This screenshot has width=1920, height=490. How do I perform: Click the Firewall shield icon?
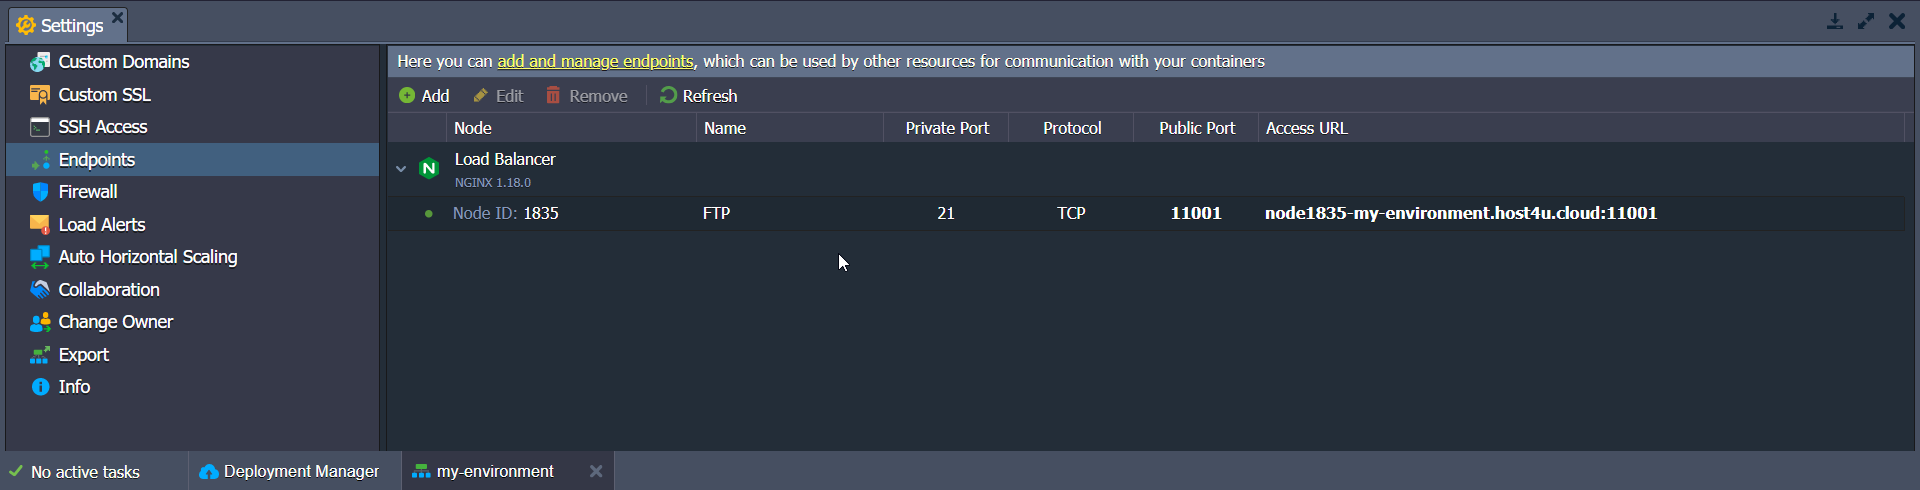coord(40,192)
